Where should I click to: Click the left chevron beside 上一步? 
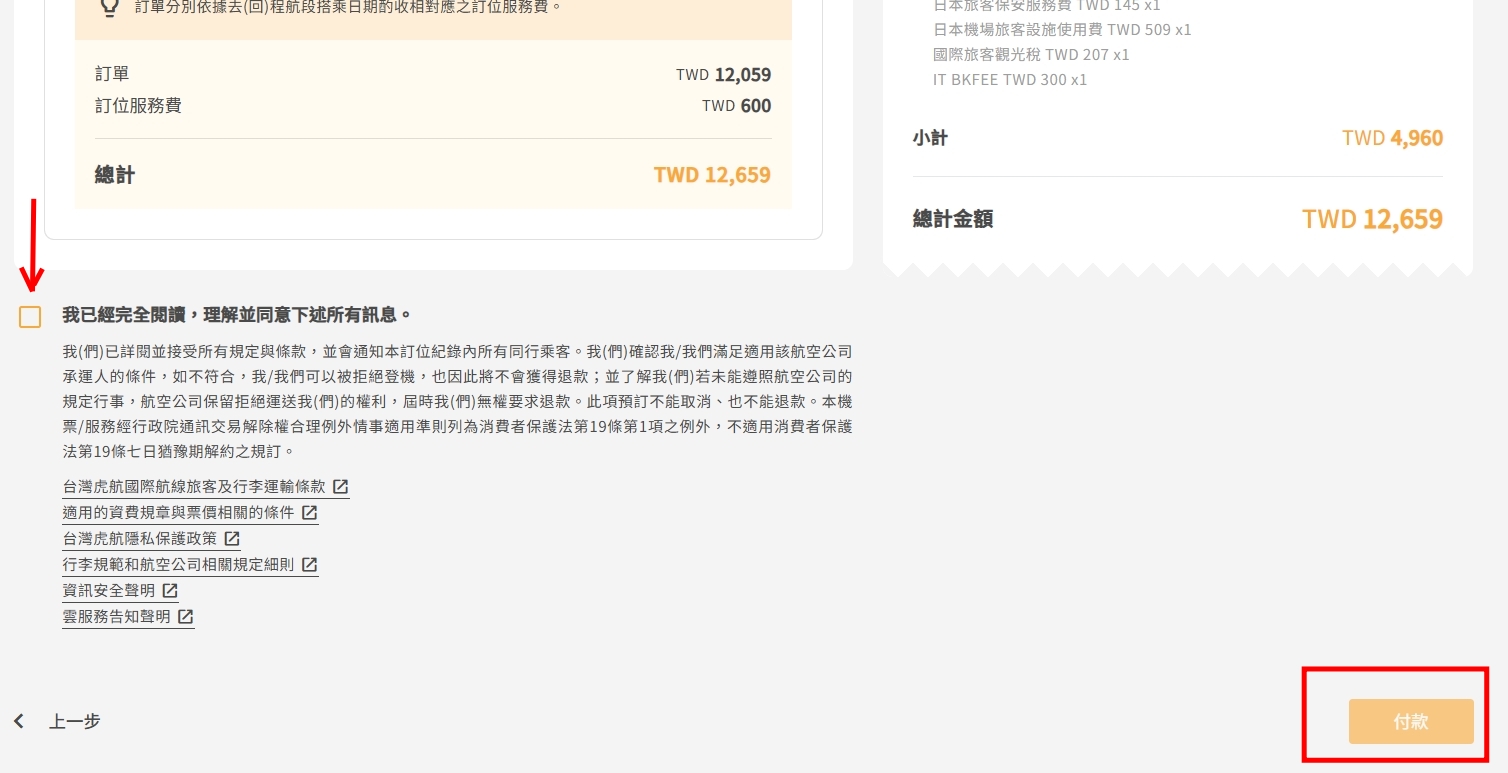(x=19, y=721)
